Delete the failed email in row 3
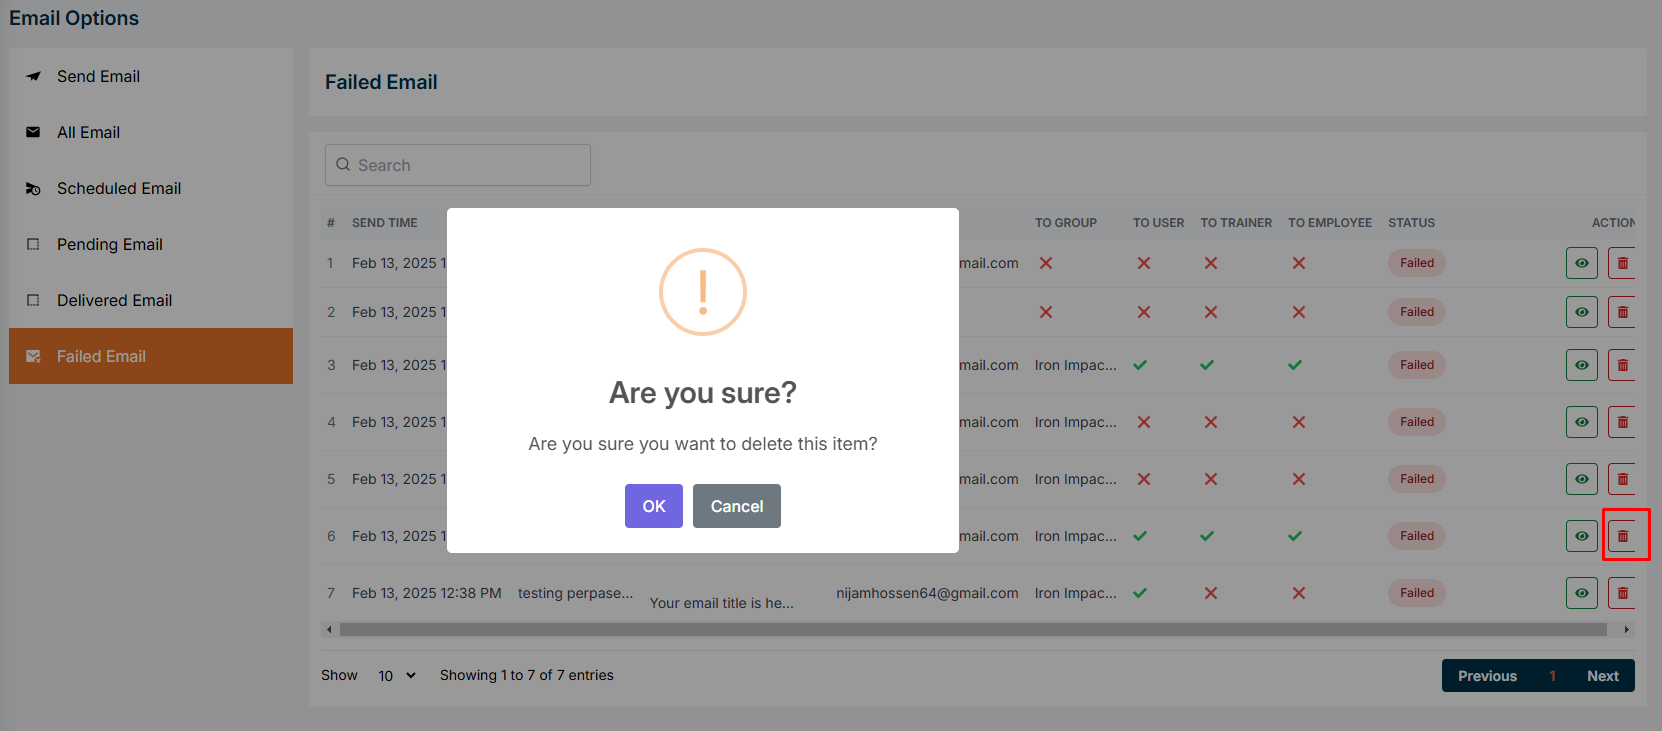Viewport: 1662px width, 731px height. point(1622,365)
